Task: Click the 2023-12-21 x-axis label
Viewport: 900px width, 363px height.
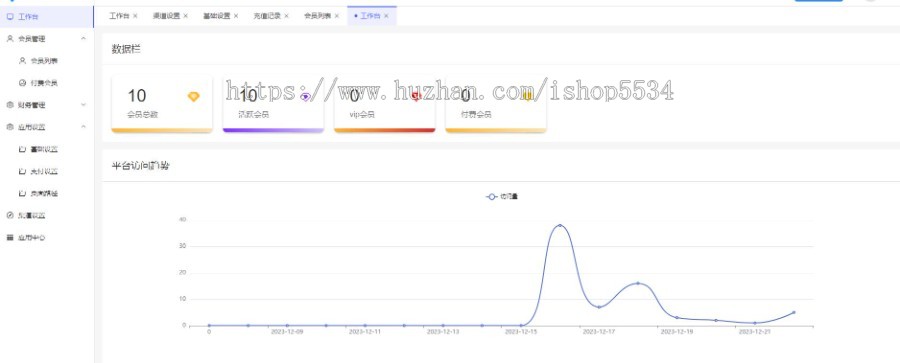Action: 754,331
